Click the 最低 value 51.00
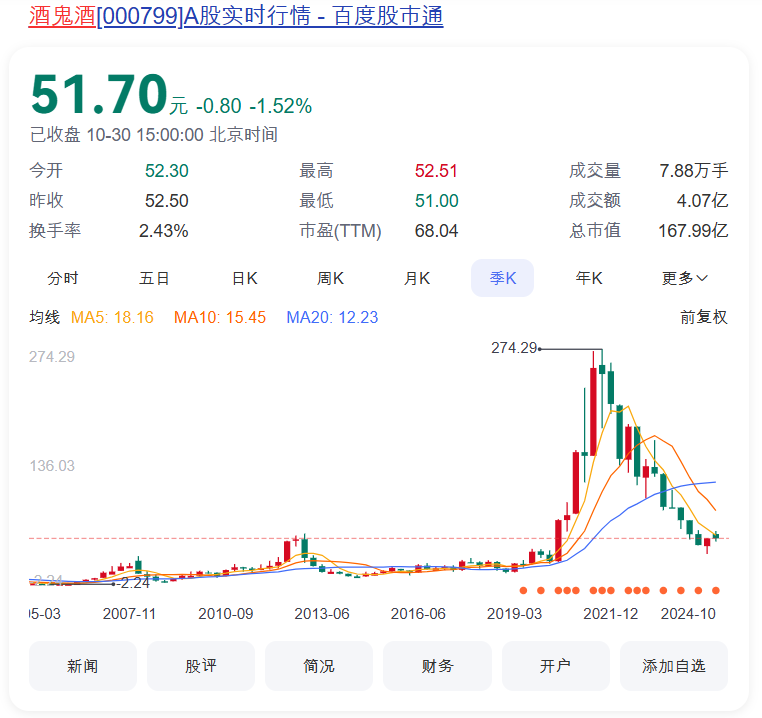Screen dimensions: 762x718 (x=436, y=200)
